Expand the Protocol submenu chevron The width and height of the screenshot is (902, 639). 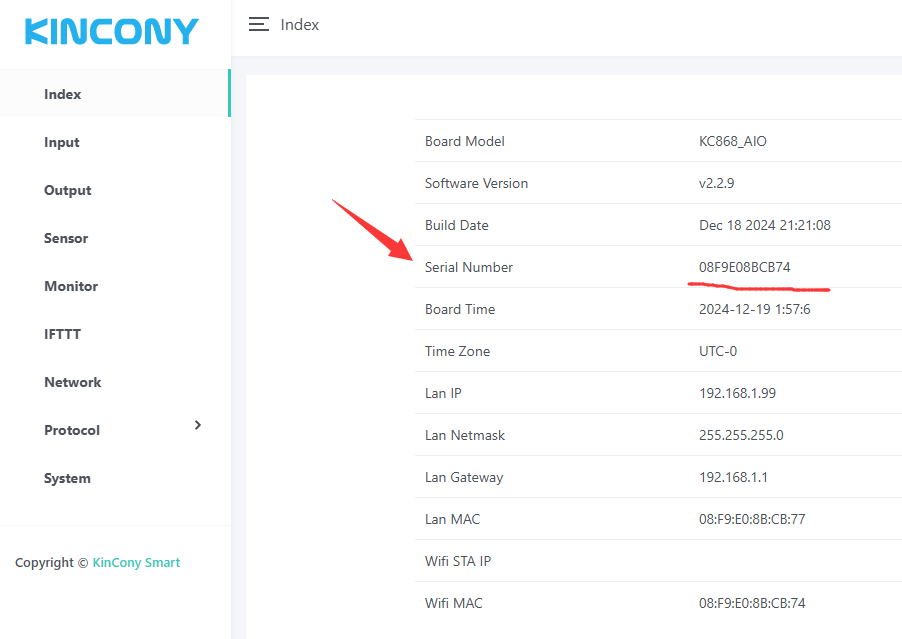198,425
